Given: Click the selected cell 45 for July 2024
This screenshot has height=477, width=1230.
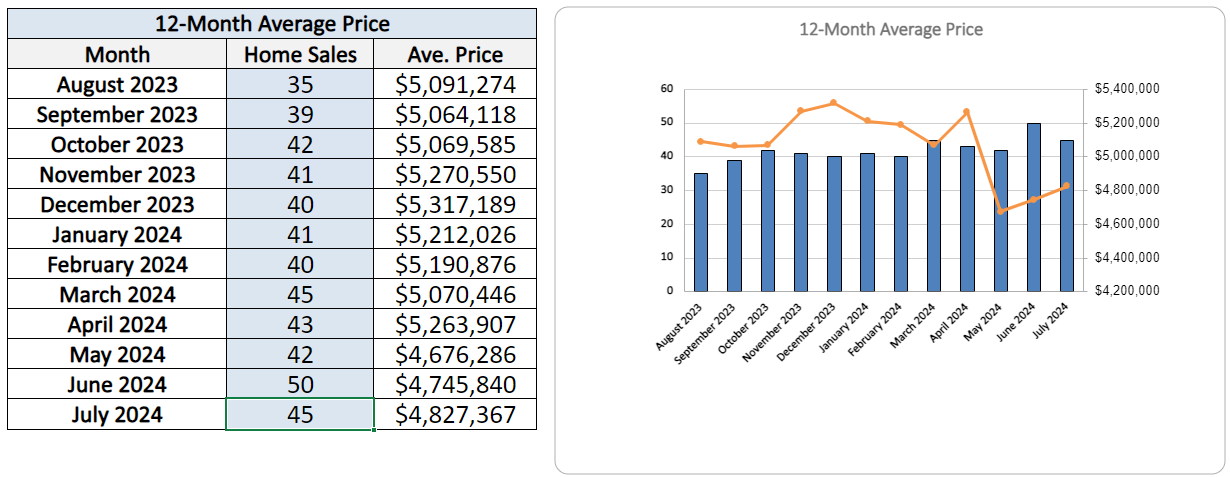Looking at the screenshot, I should click(300, 414).
